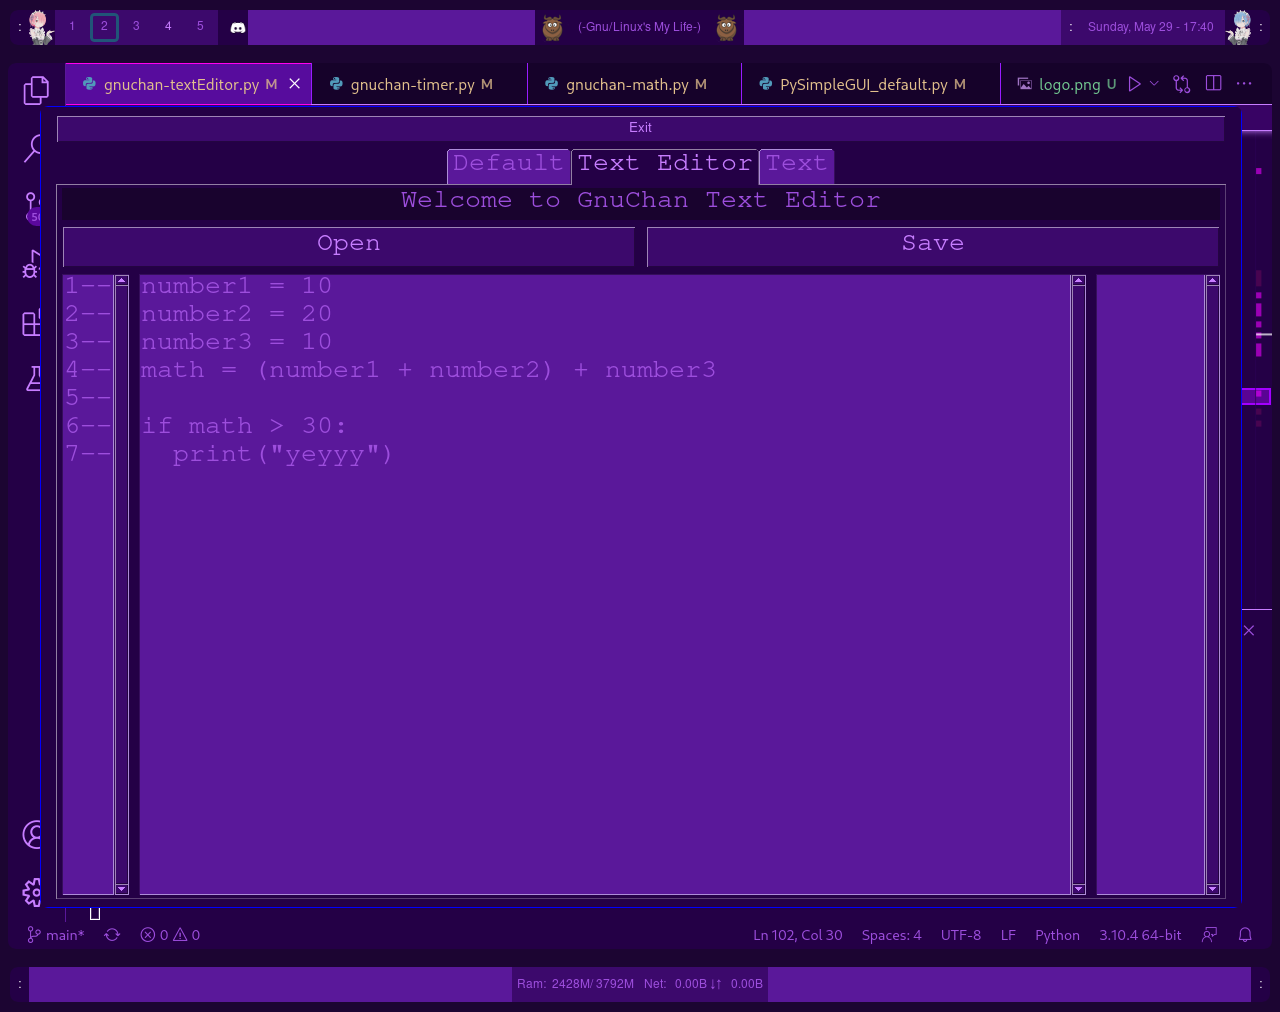
Task: Open the run options dropdown chevron
Action: tap(1153, 84)
